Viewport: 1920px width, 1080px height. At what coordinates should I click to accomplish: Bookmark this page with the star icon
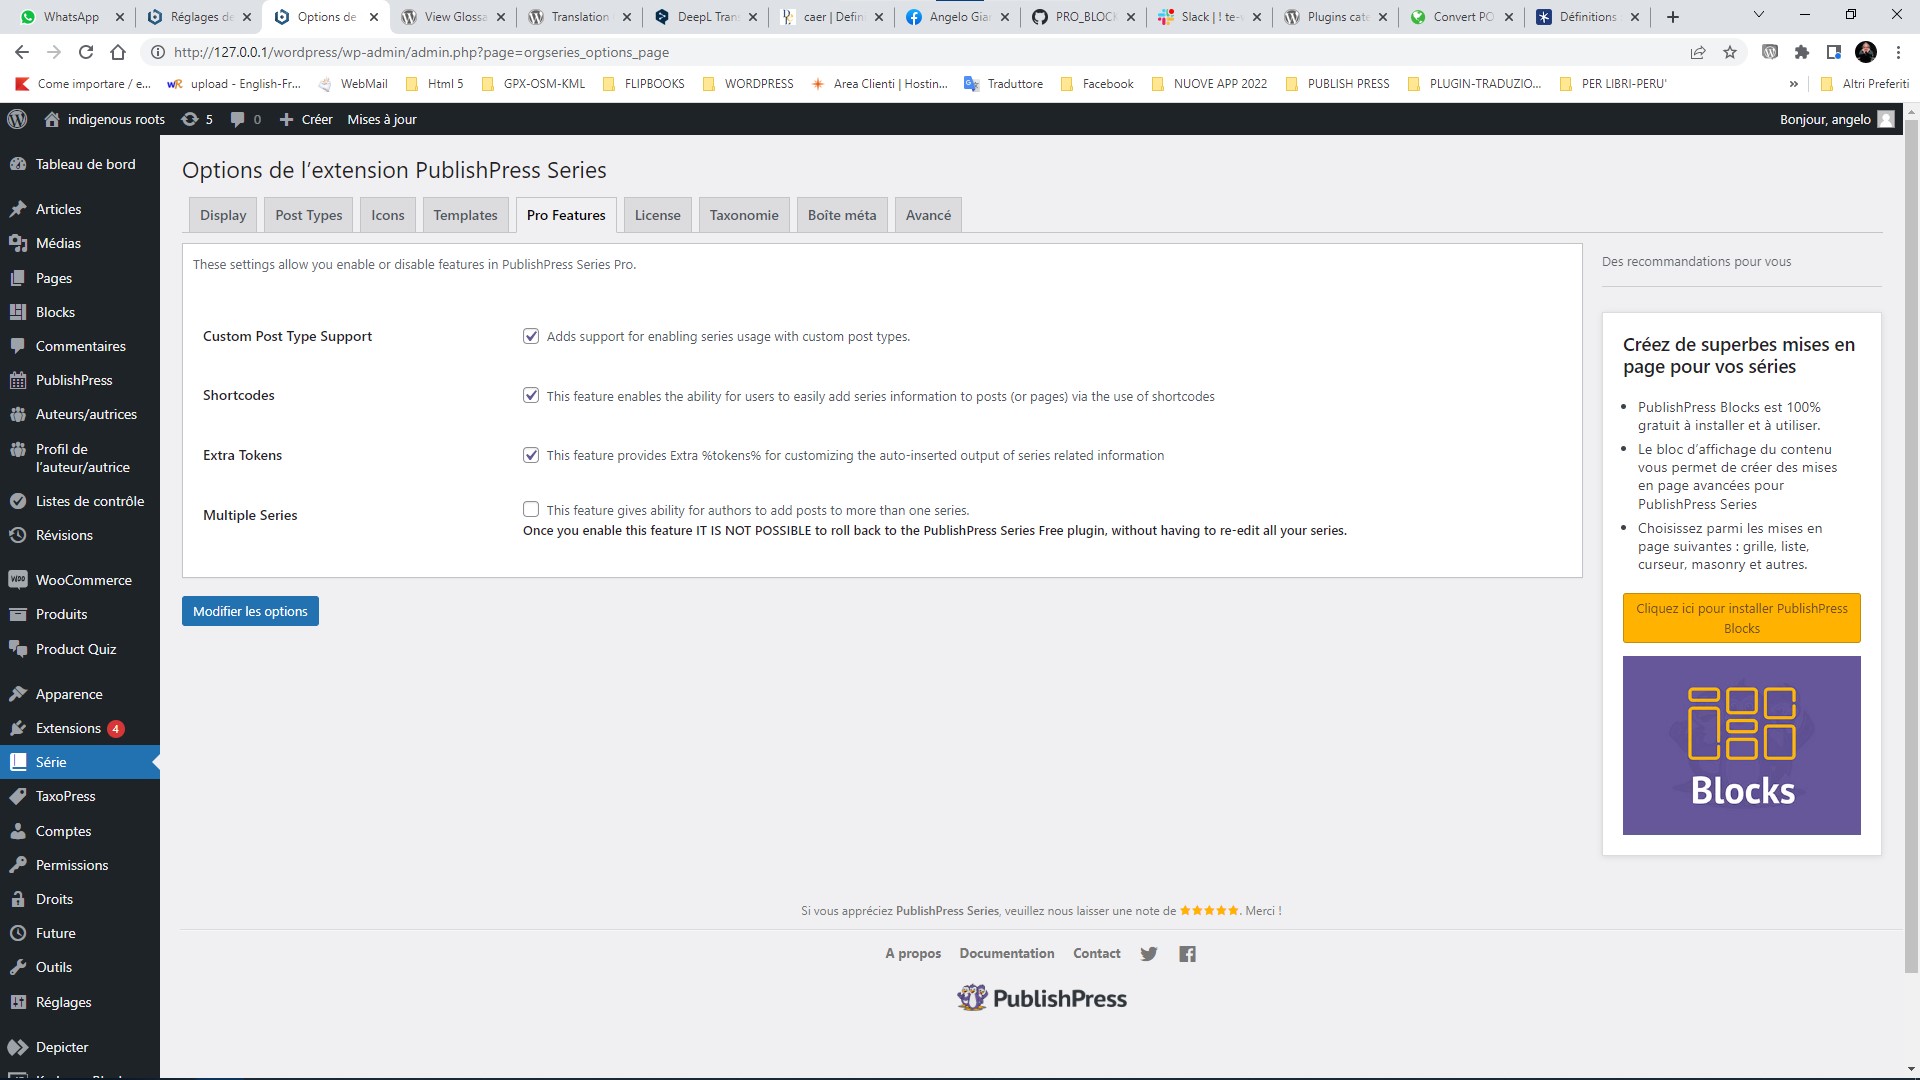click(1730, 52)
